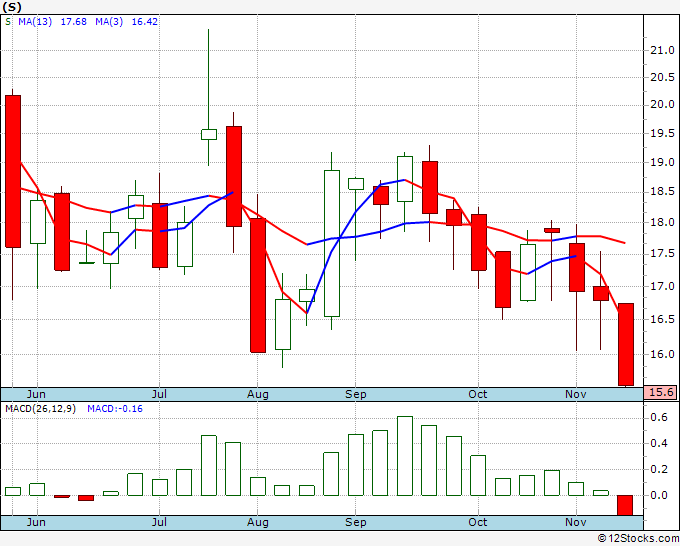The image size is (680, 546).
Task: Click the 12Stocks.com copyright link
Action: click(x=638, y=538)
